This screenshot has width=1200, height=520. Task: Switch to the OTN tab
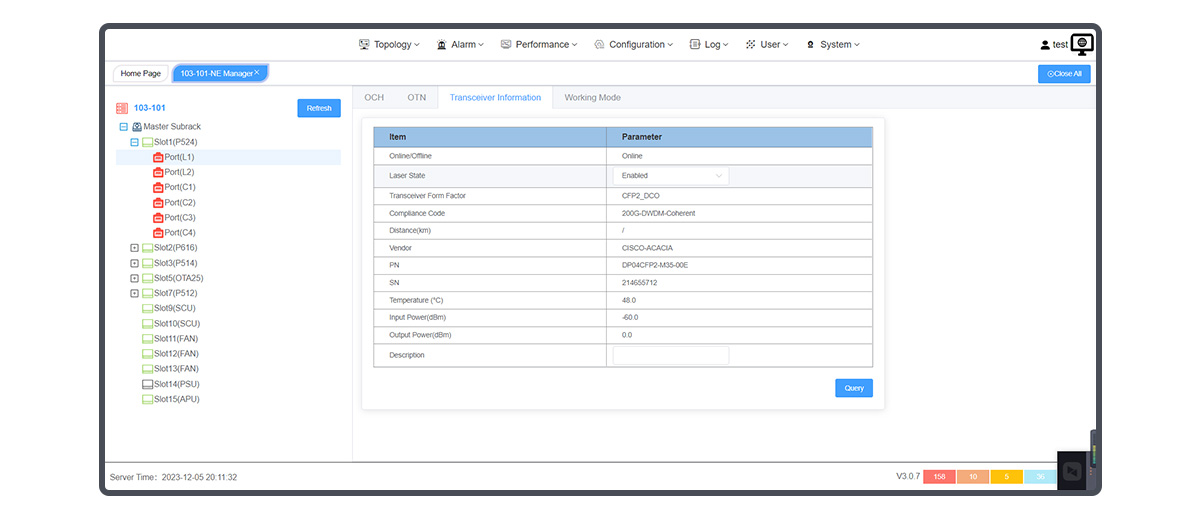click(417, 98)
